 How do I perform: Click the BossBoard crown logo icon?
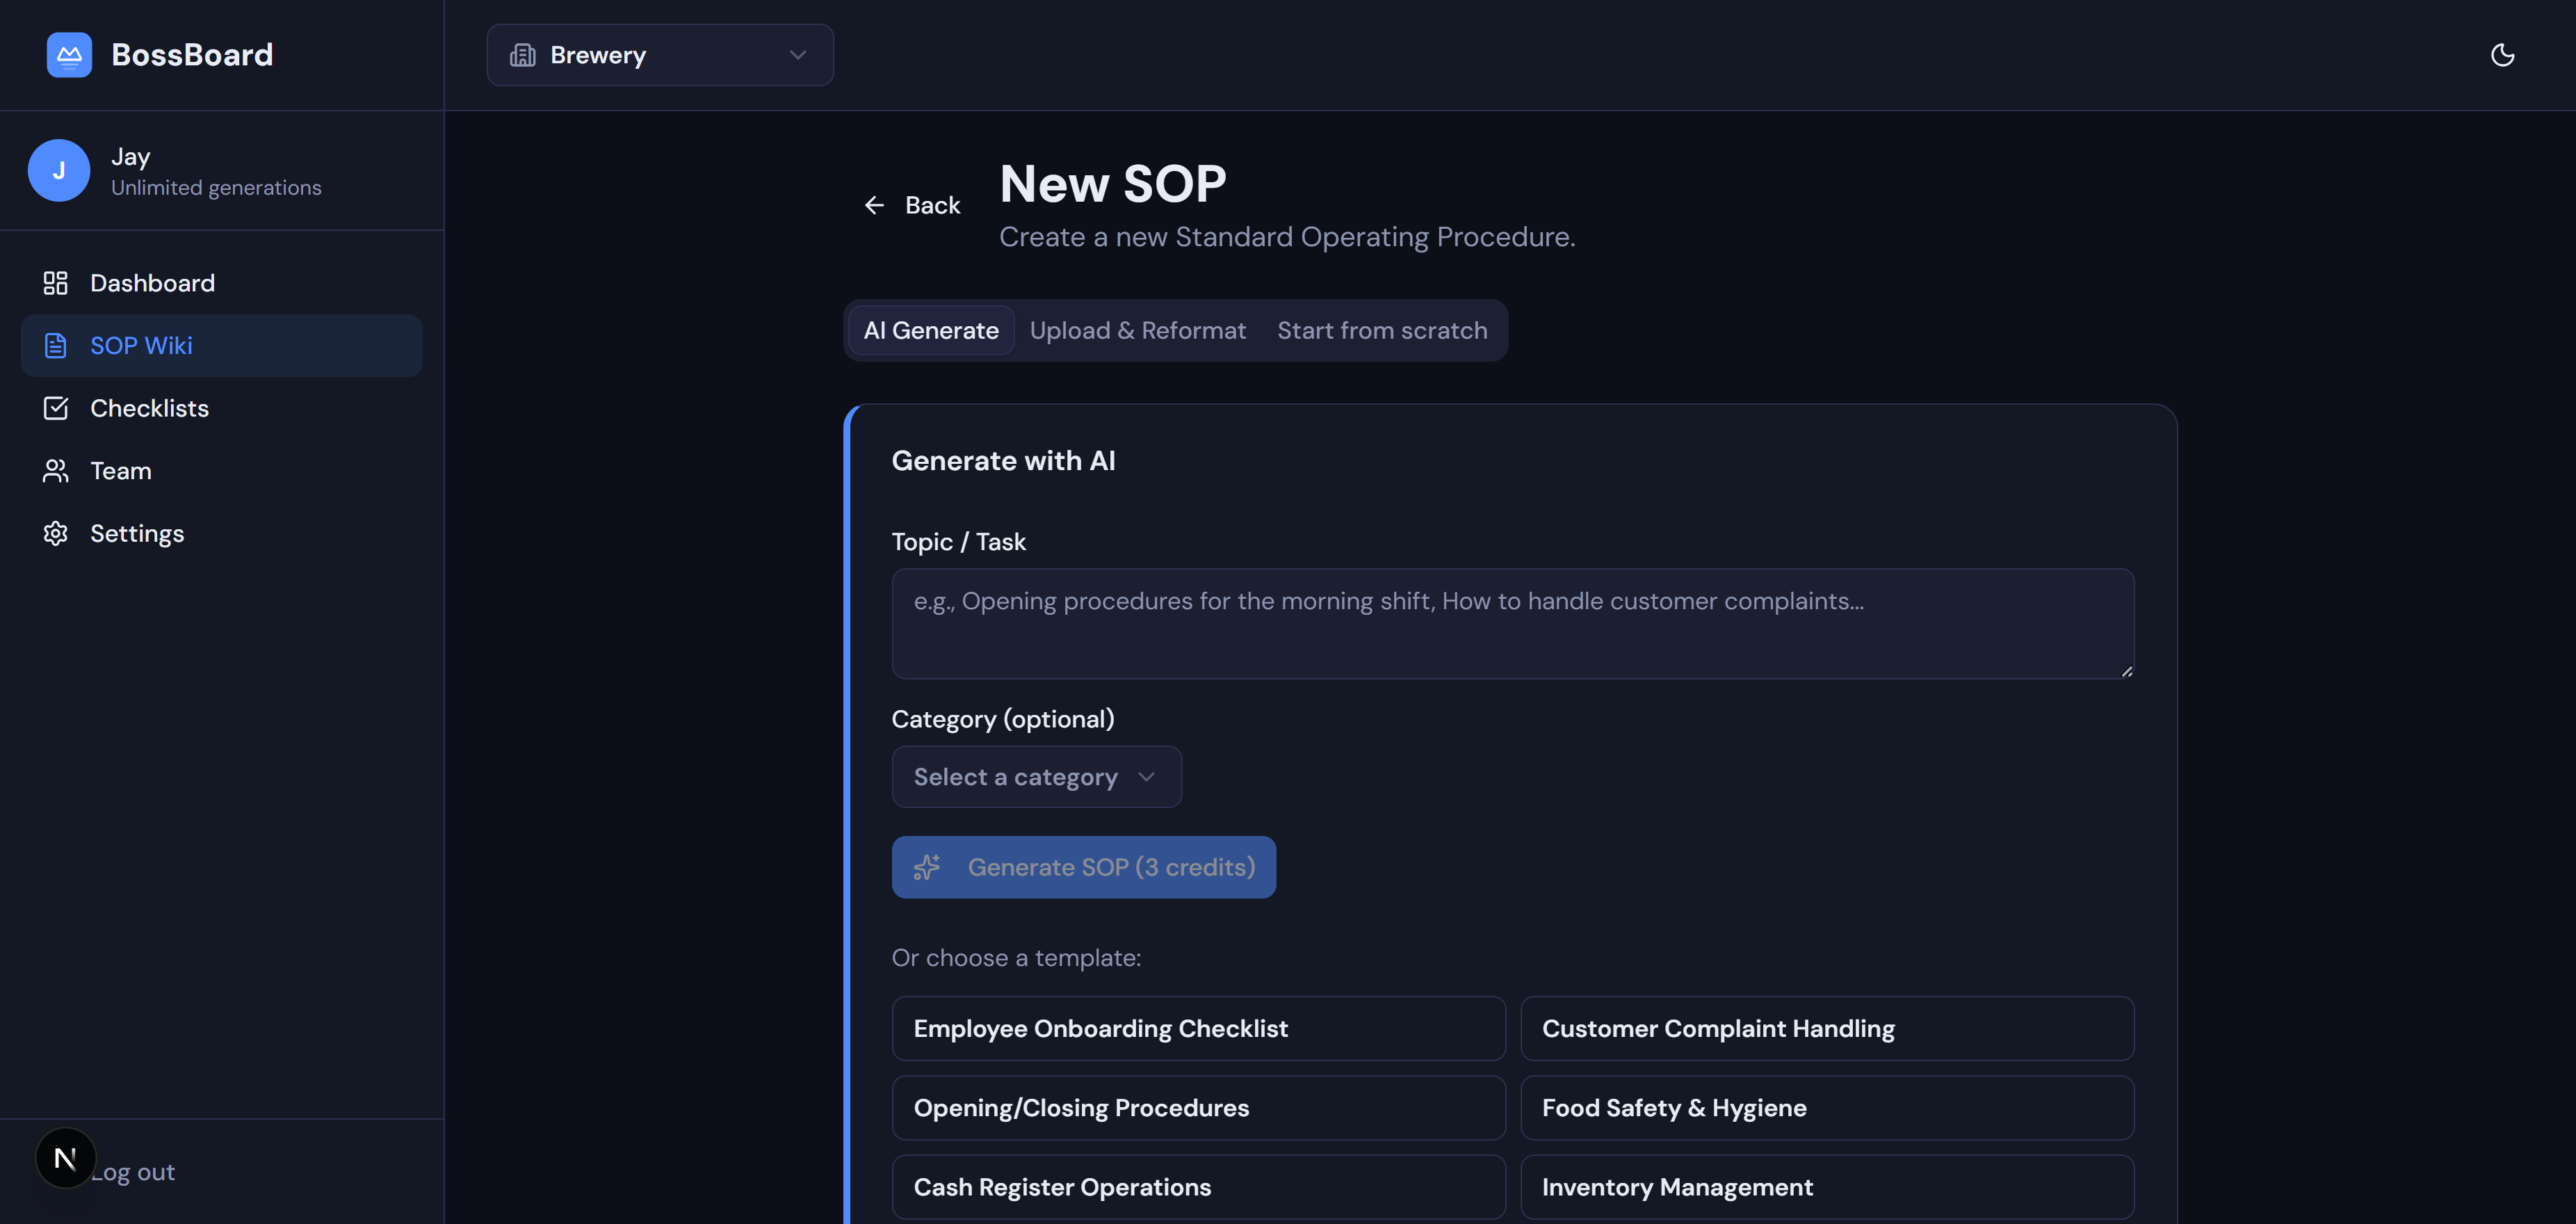(69, 55)
